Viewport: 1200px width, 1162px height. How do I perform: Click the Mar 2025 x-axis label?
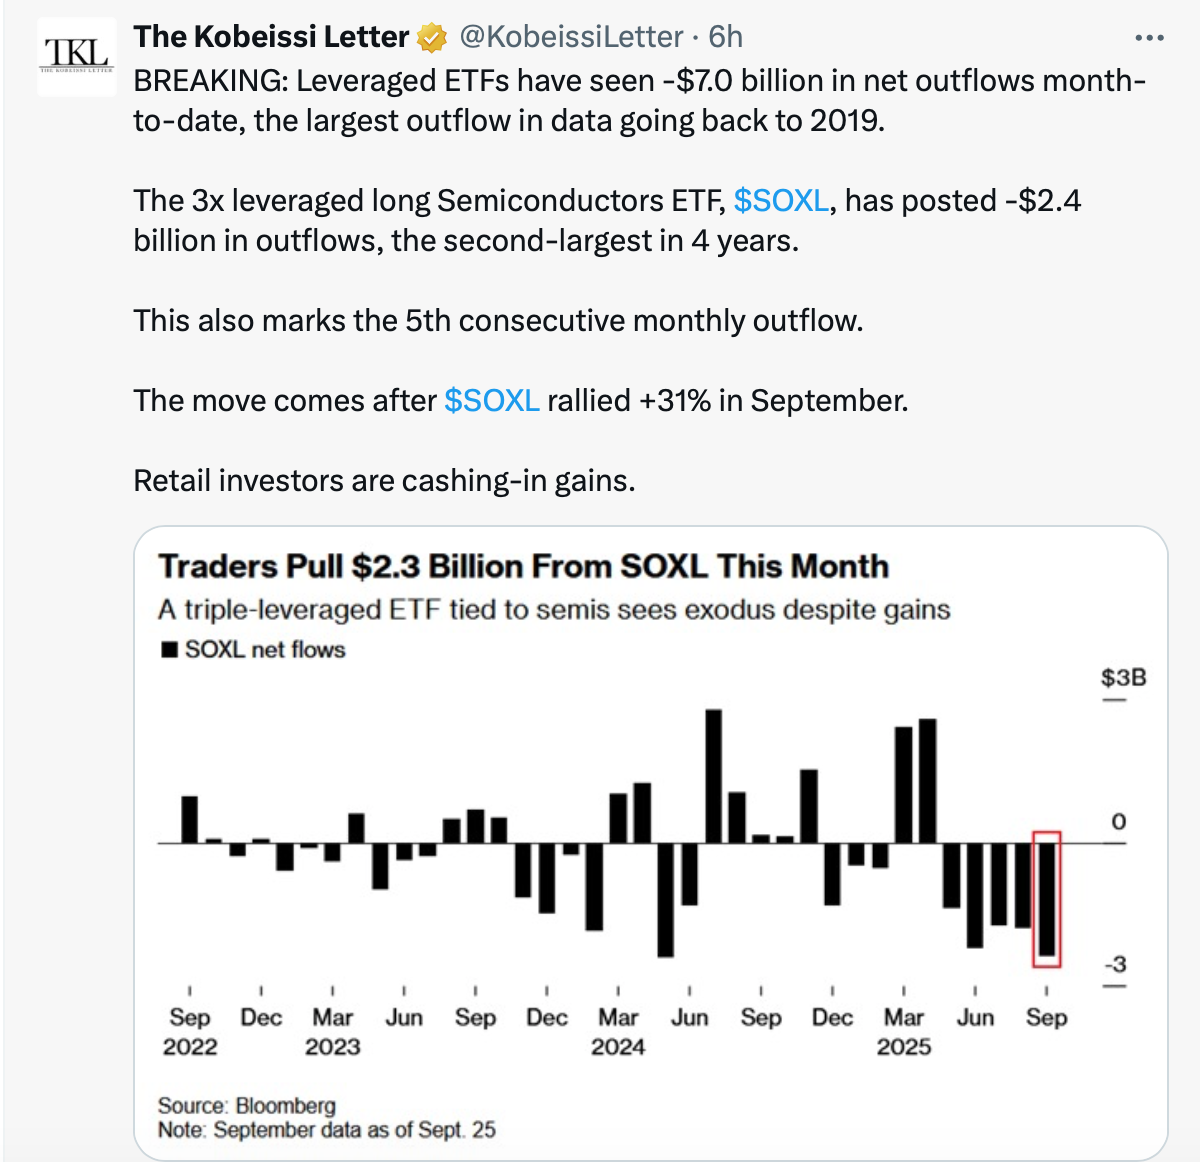click(904, 1031)
